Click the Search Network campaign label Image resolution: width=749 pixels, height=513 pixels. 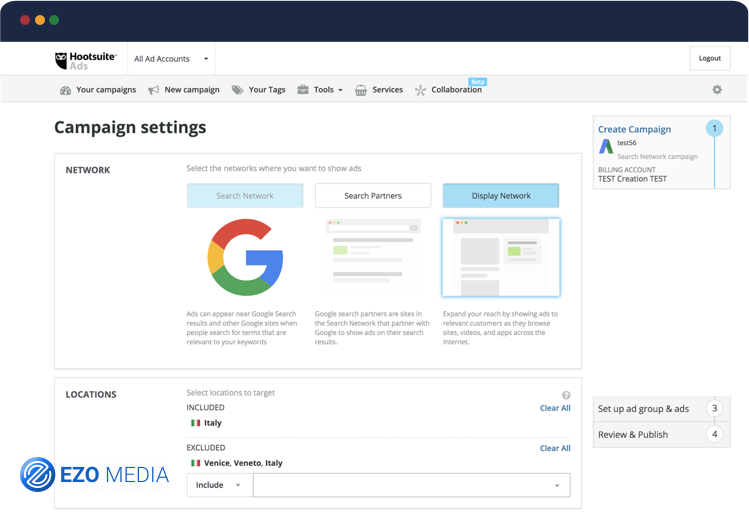[x=657, y=157]
